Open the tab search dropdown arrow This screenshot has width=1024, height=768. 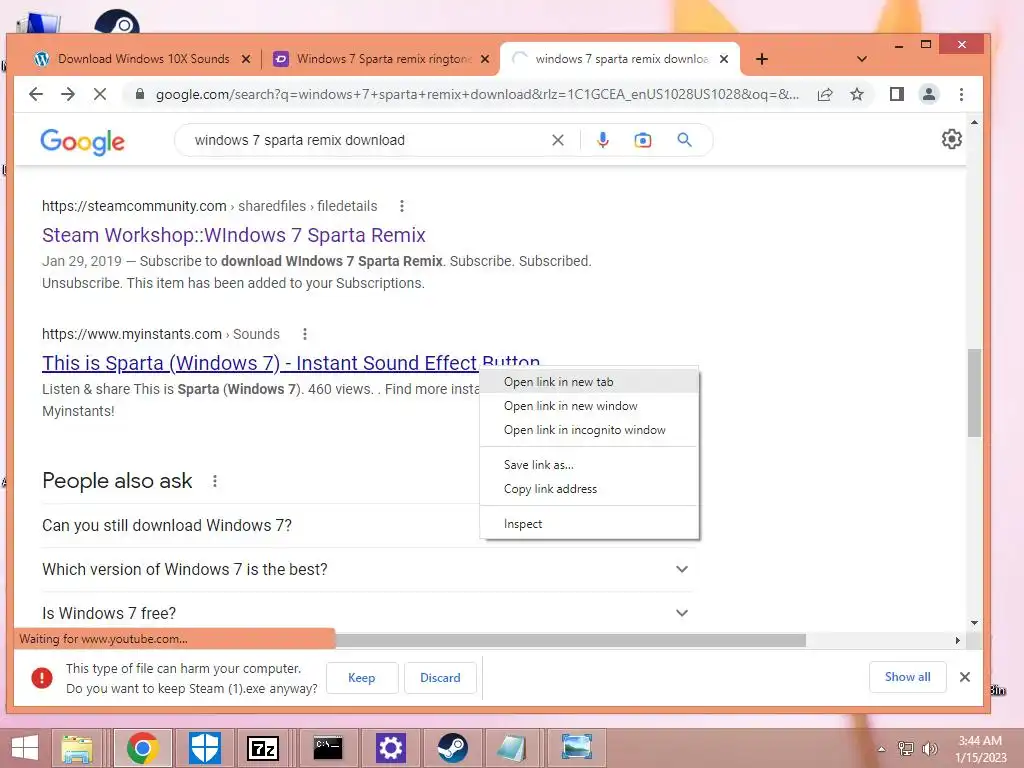click(x=861, y=59)
